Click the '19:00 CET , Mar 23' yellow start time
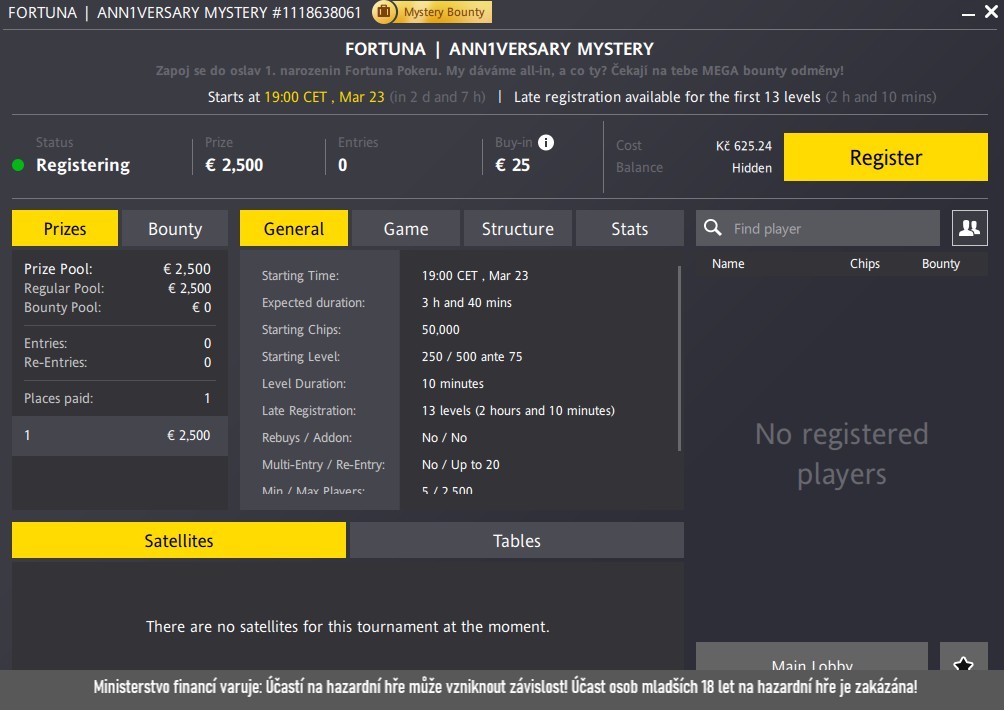This screenshot has width=1004, height=710. point(325,97)
